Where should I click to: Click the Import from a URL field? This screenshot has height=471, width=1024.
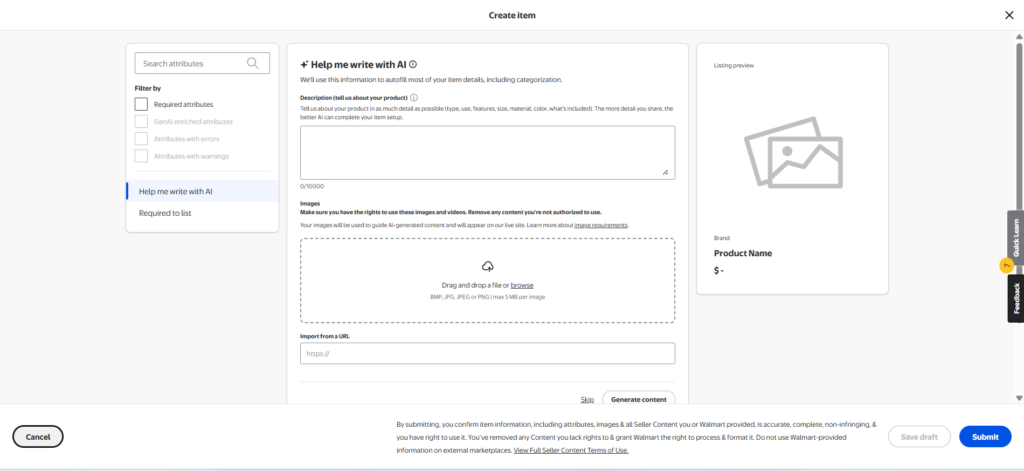(487, 353)
